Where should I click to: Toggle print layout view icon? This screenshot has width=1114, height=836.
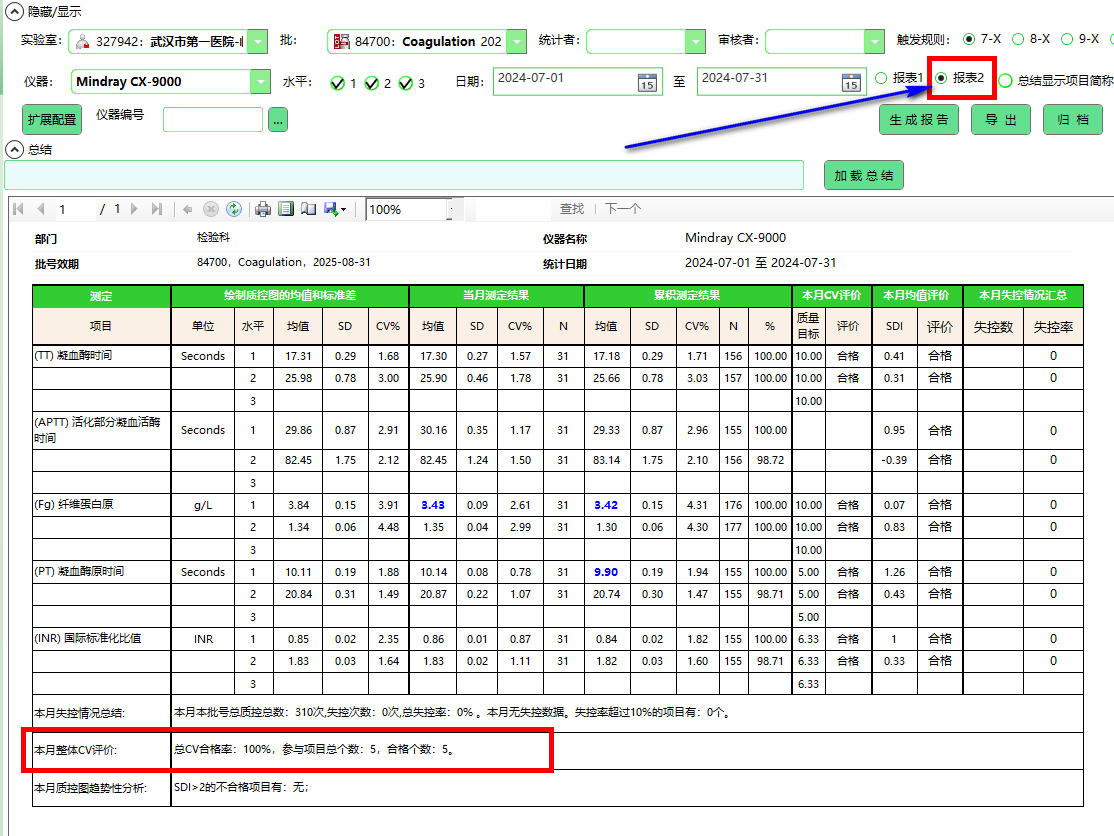click(x=286, y=209)
